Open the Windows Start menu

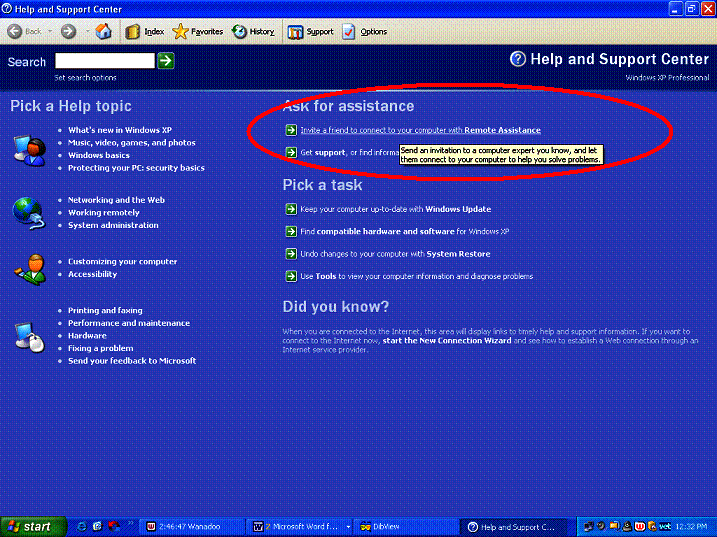click(28, 526)
